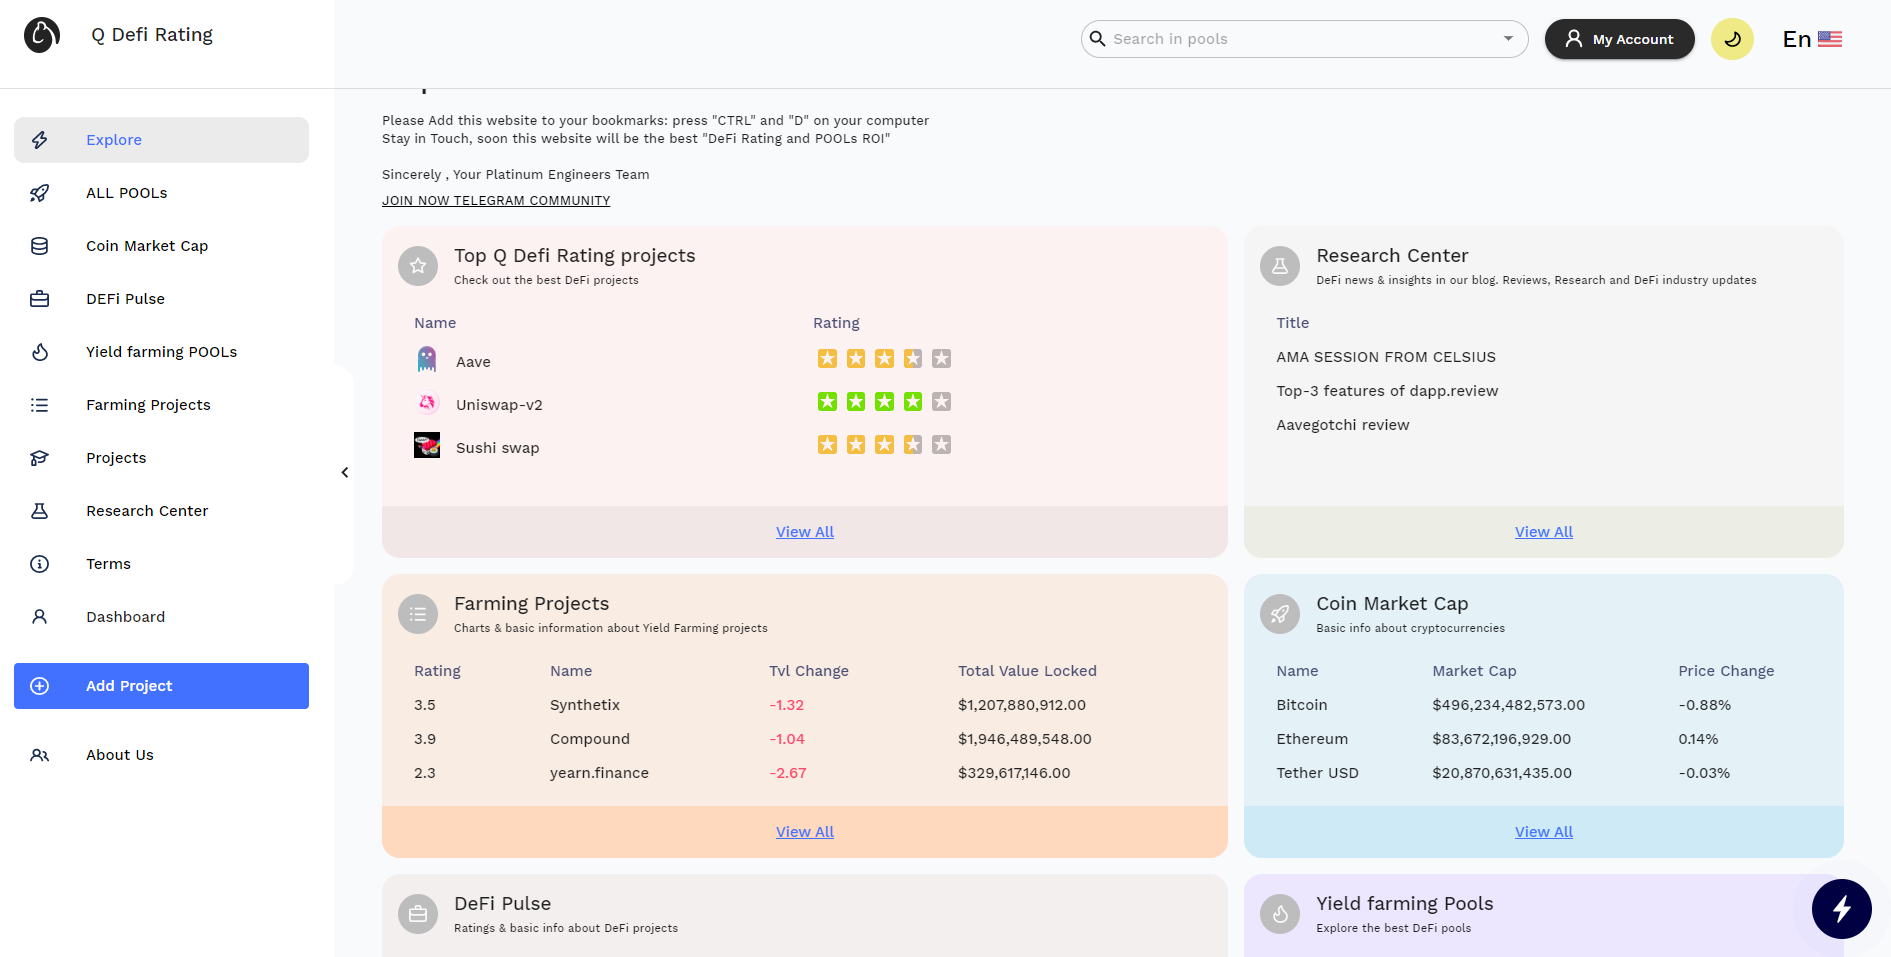The width and height of the screenshot is (1891, 957).
Task: Select the Compound farming project row
Action: (805, 739)
